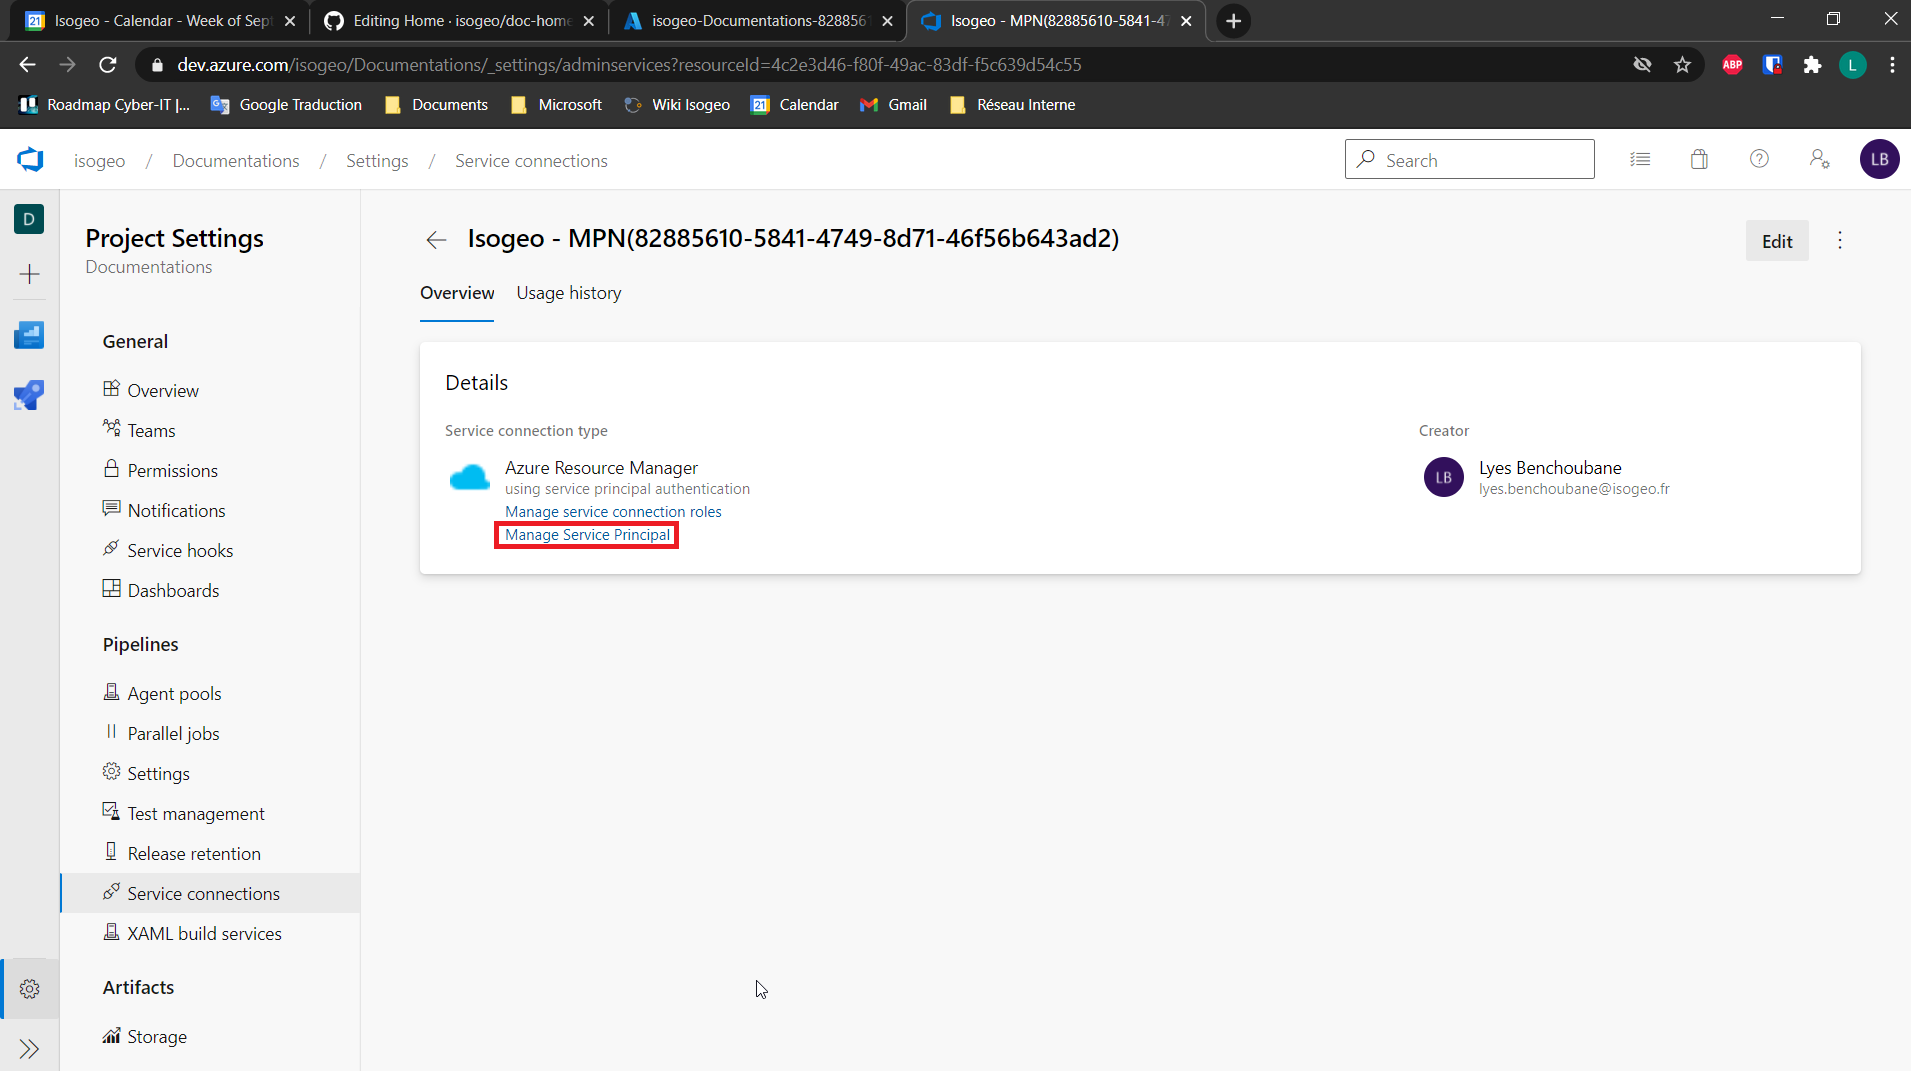Open the Documentations project tile icon

[29, 219]
